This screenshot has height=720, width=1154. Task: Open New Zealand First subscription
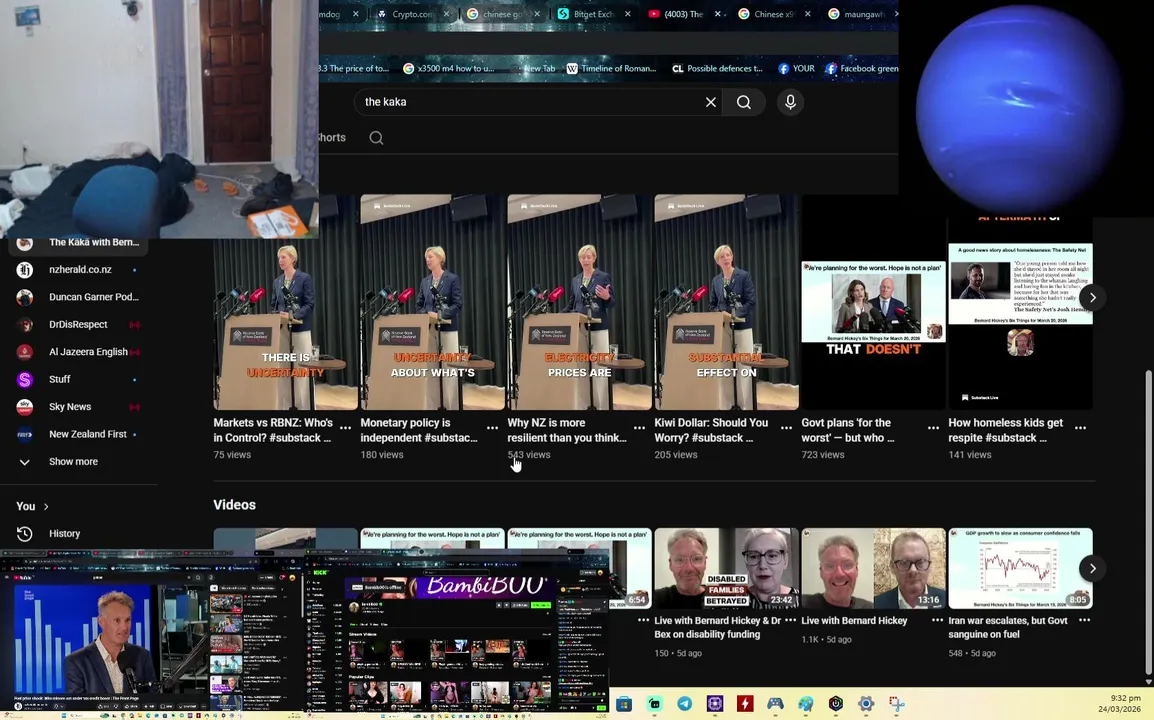(x=78, y=434)
